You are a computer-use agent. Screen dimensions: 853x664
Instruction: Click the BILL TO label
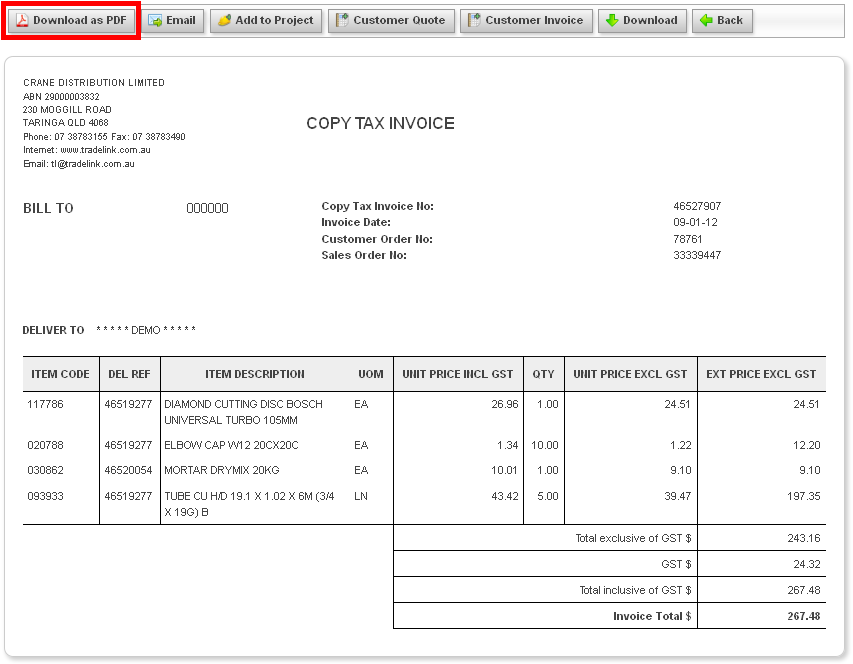(48, 208)
